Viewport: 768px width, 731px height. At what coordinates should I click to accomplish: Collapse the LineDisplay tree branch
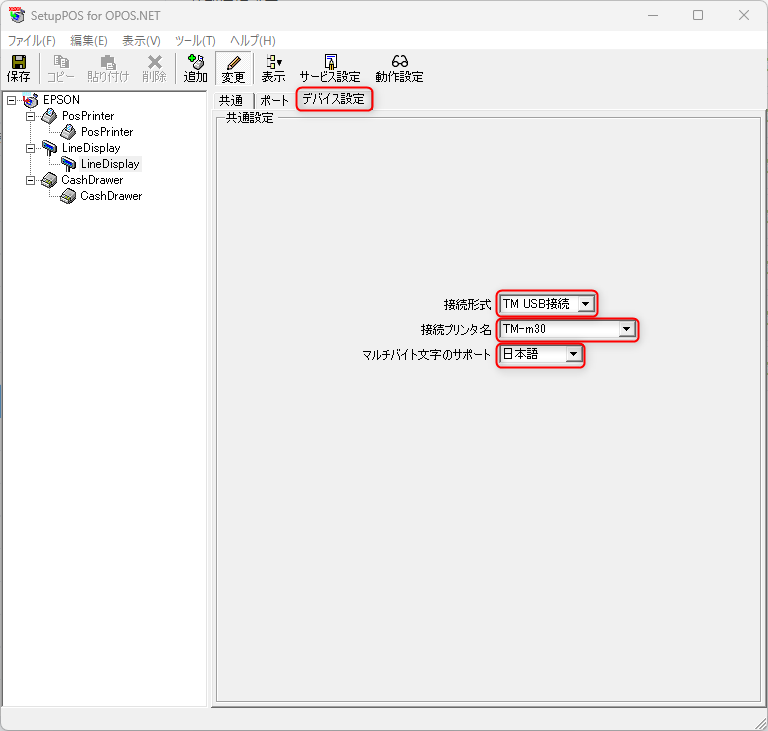point(30,148)
